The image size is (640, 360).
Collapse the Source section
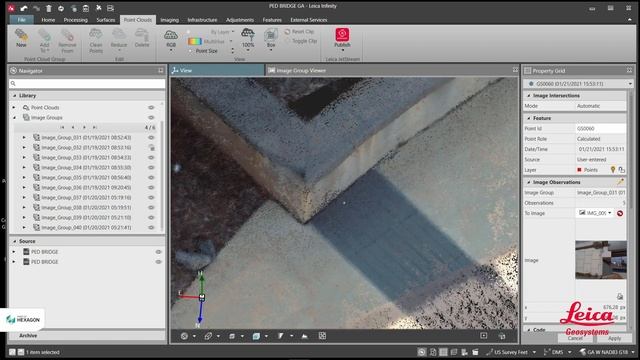tap(15, 241)
